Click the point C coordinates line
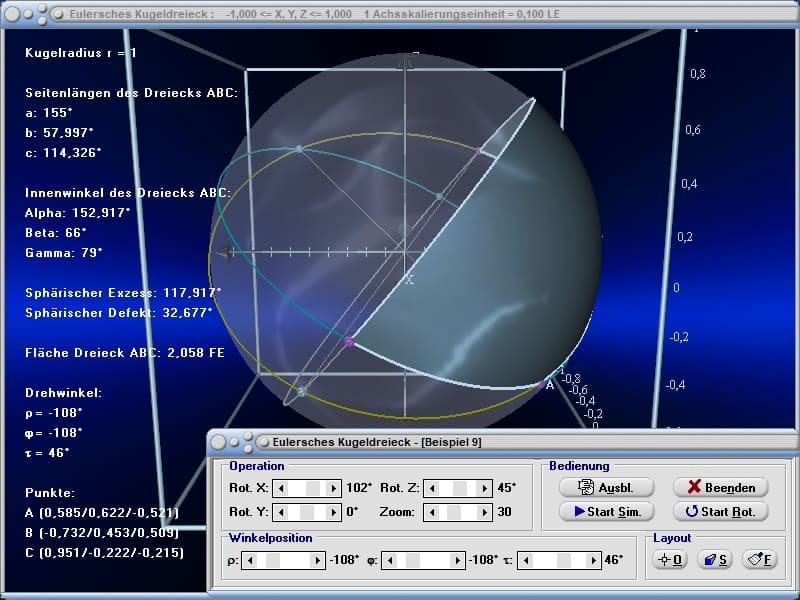 click(104, 553)
